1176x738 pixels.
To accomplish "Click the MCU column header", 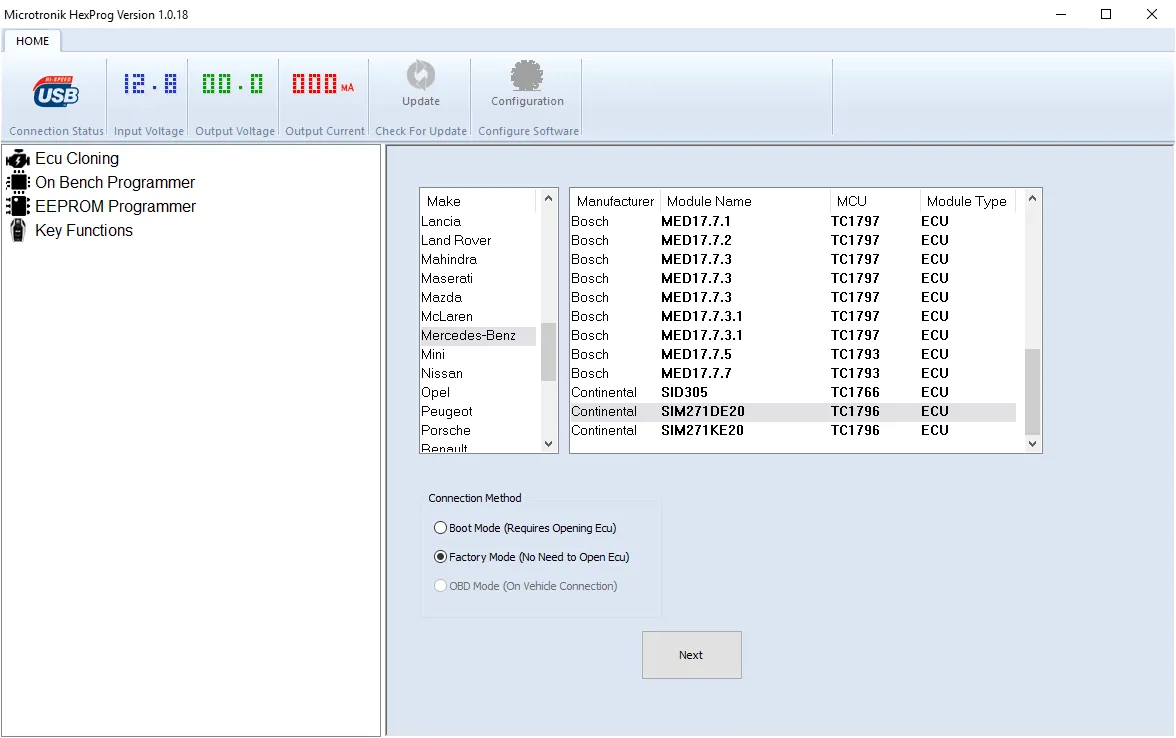I will click(x=874, y=201).
